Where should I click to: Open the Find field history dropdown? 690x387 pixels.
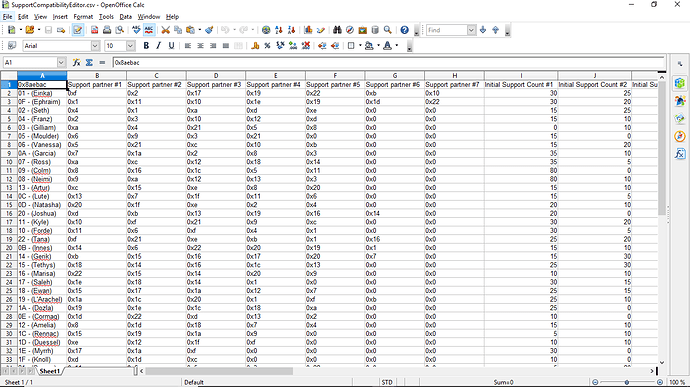471,30
